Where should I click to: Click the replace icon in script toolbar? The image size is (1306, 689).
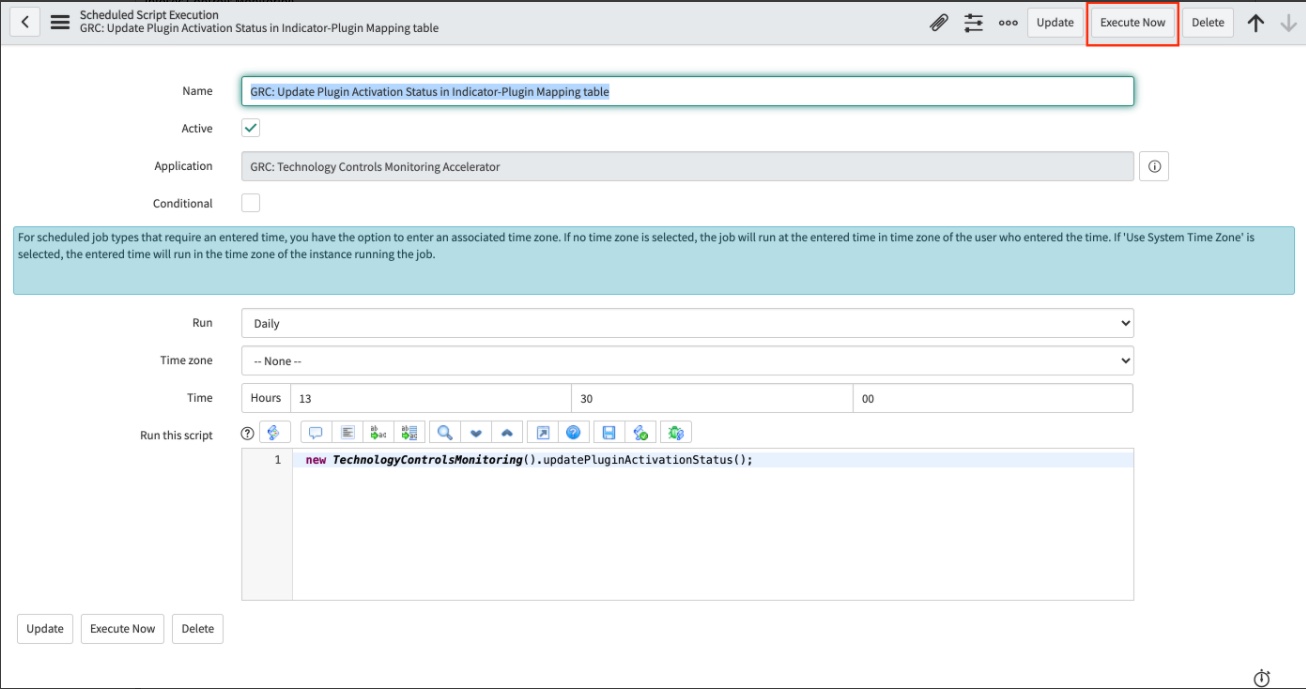tap(378, 432)
